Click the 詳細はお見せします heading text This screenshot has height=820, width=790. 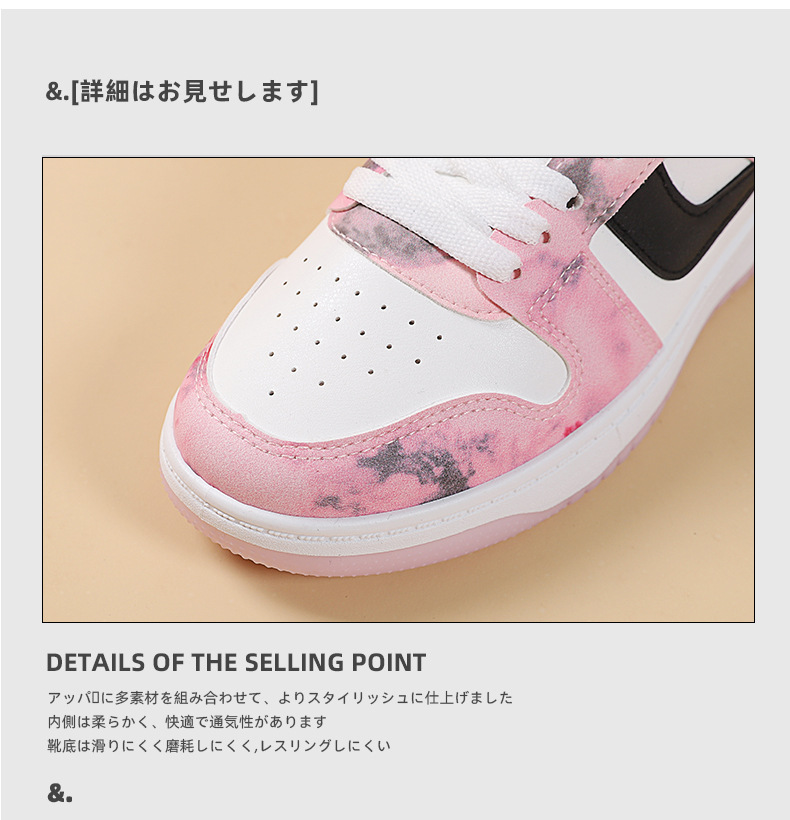pos(194,92)
